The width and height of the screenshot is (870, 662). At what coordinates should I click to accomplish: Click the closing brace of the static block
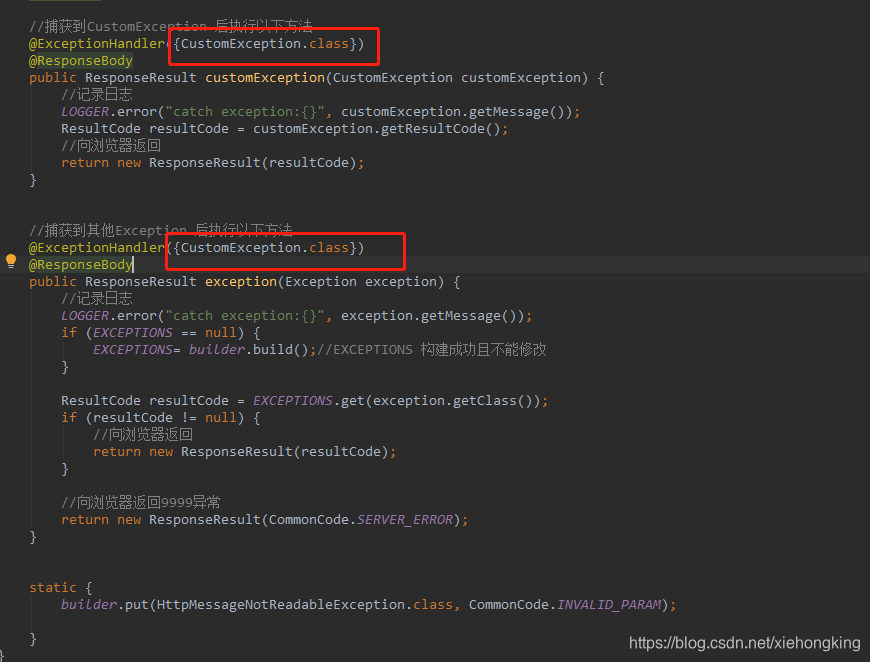pos(33,638)
